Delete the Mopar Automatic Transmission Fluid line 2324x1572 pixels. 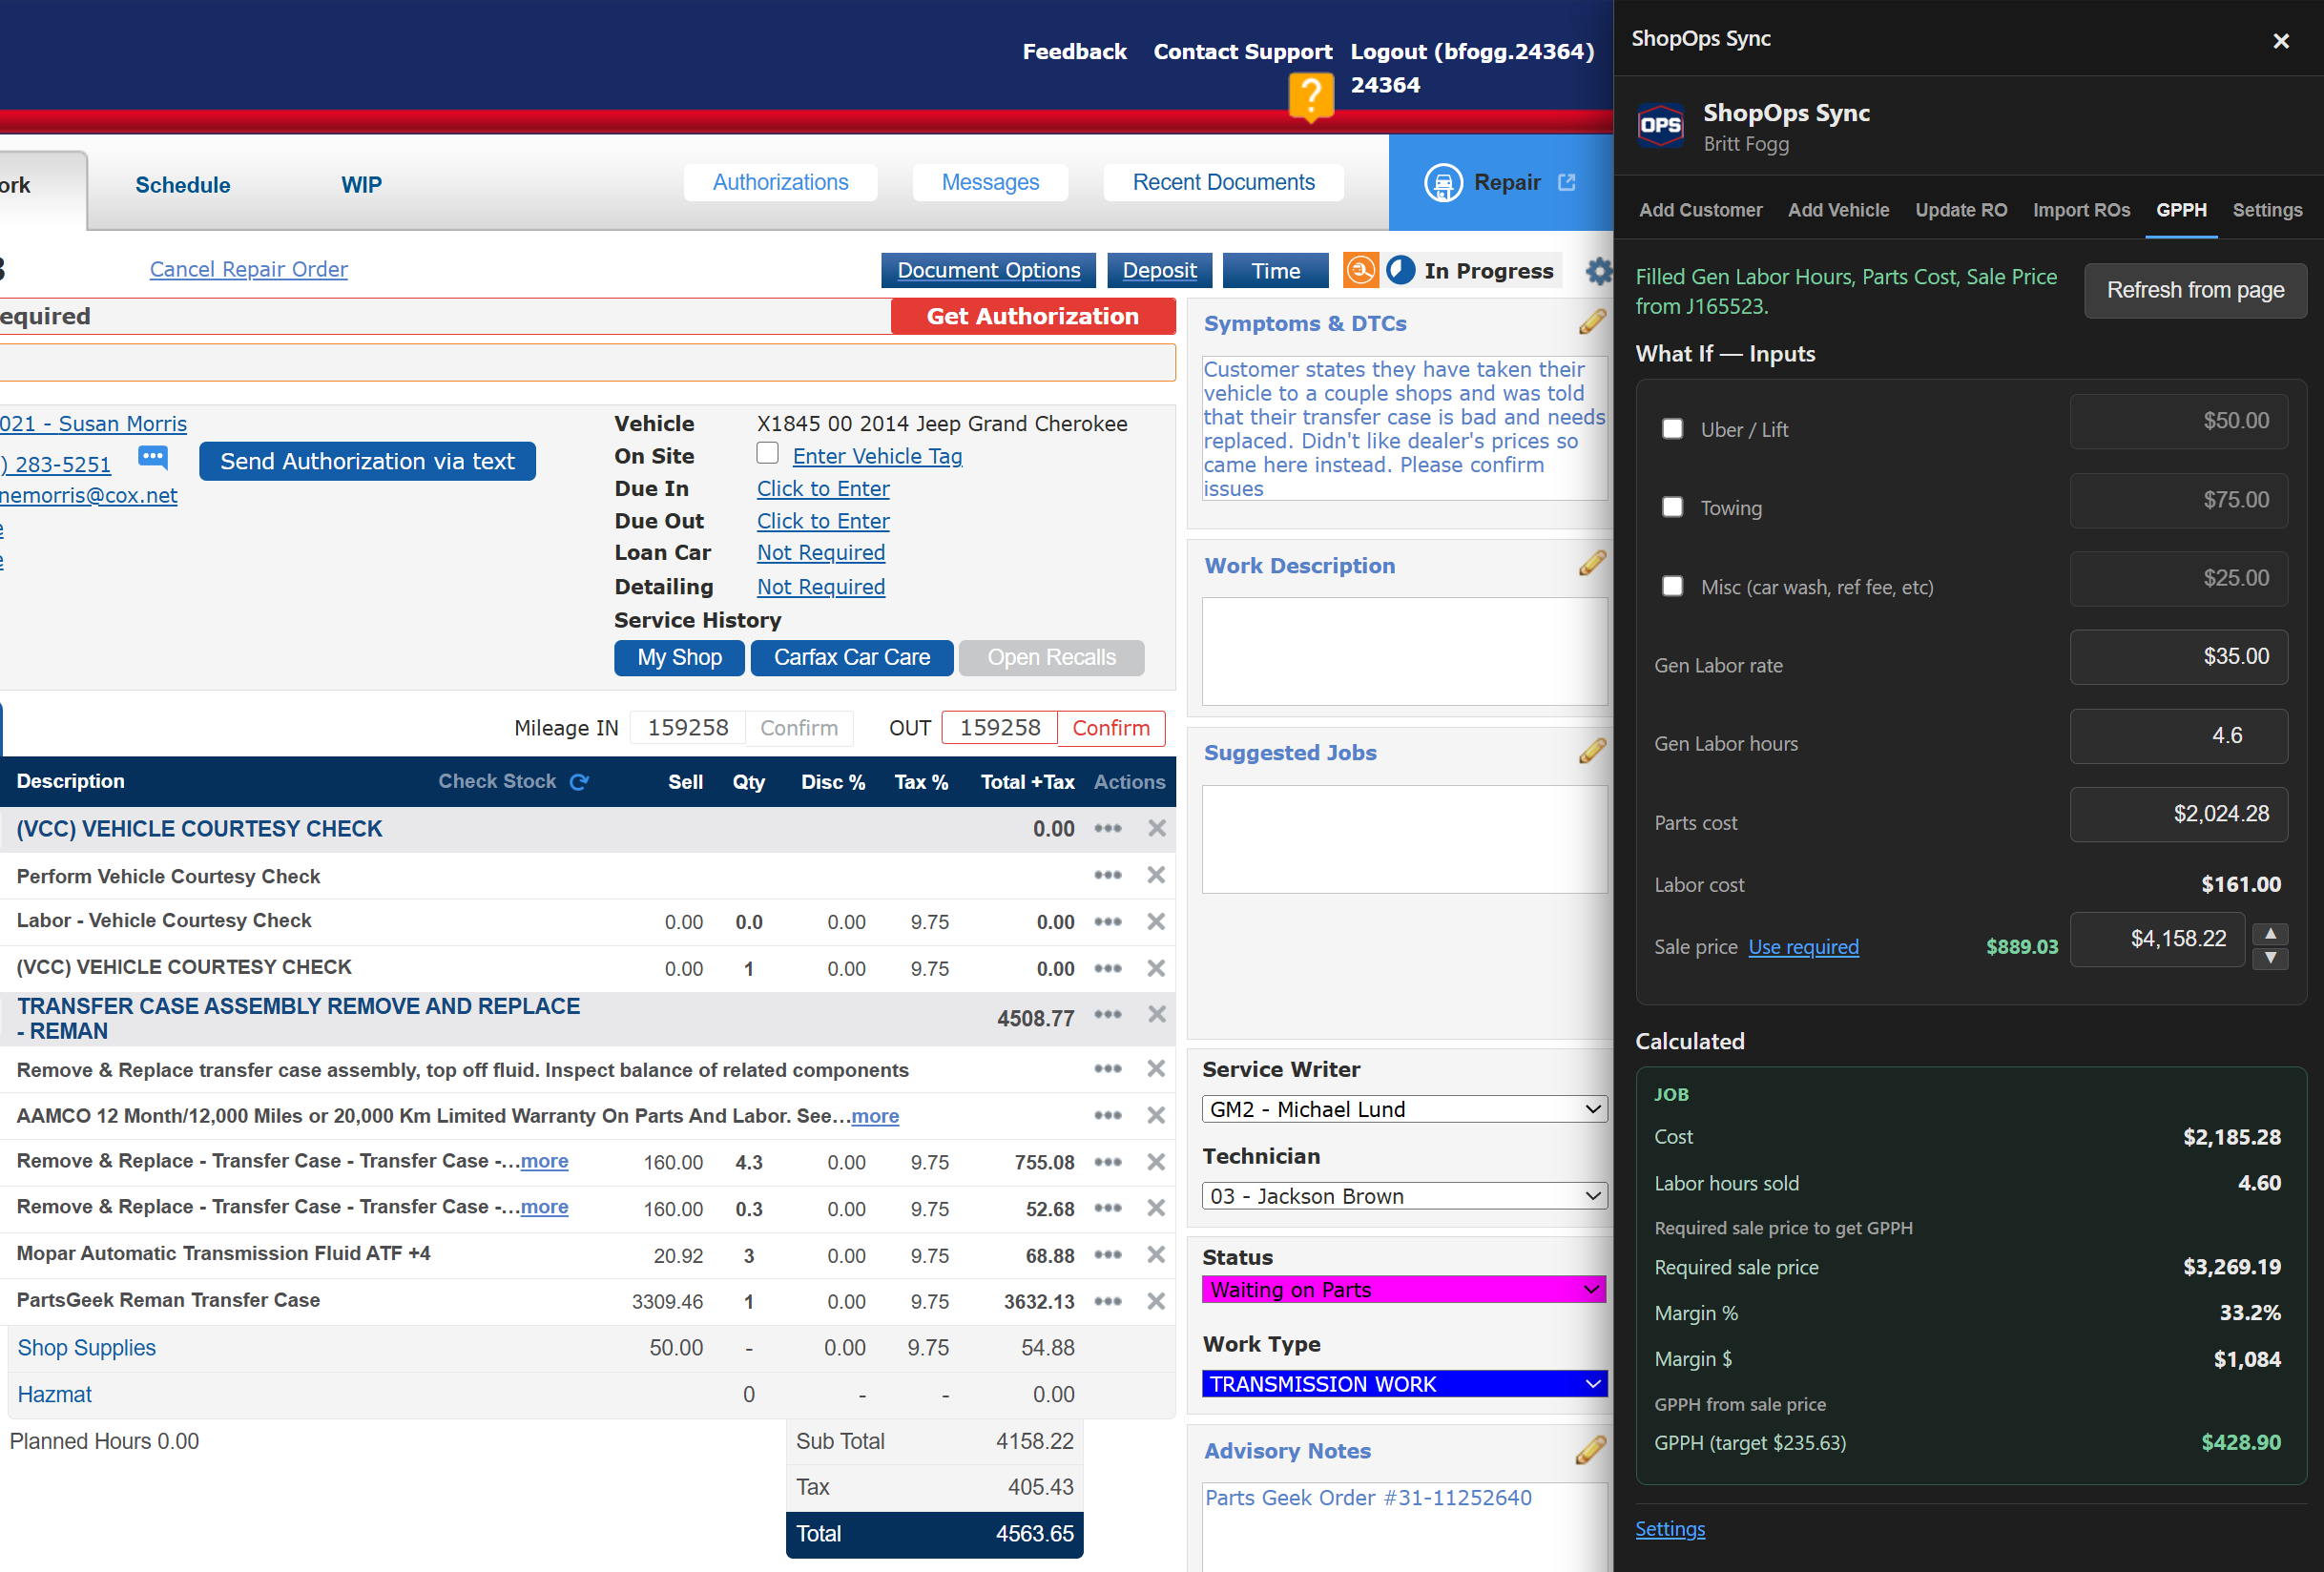1156,1255
